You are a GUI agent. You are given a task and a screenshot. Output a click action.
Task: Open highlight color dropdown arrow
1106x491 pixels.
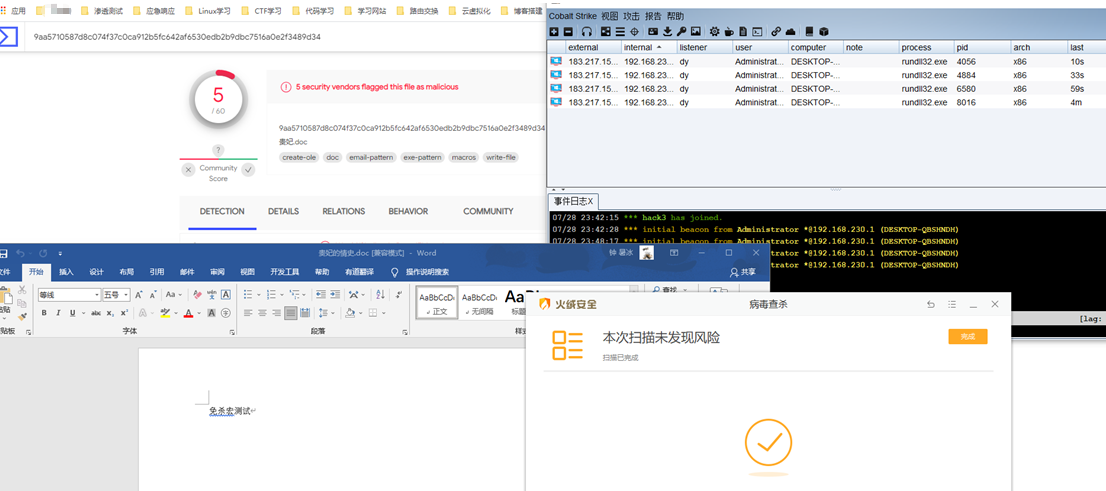pos(176,313)
